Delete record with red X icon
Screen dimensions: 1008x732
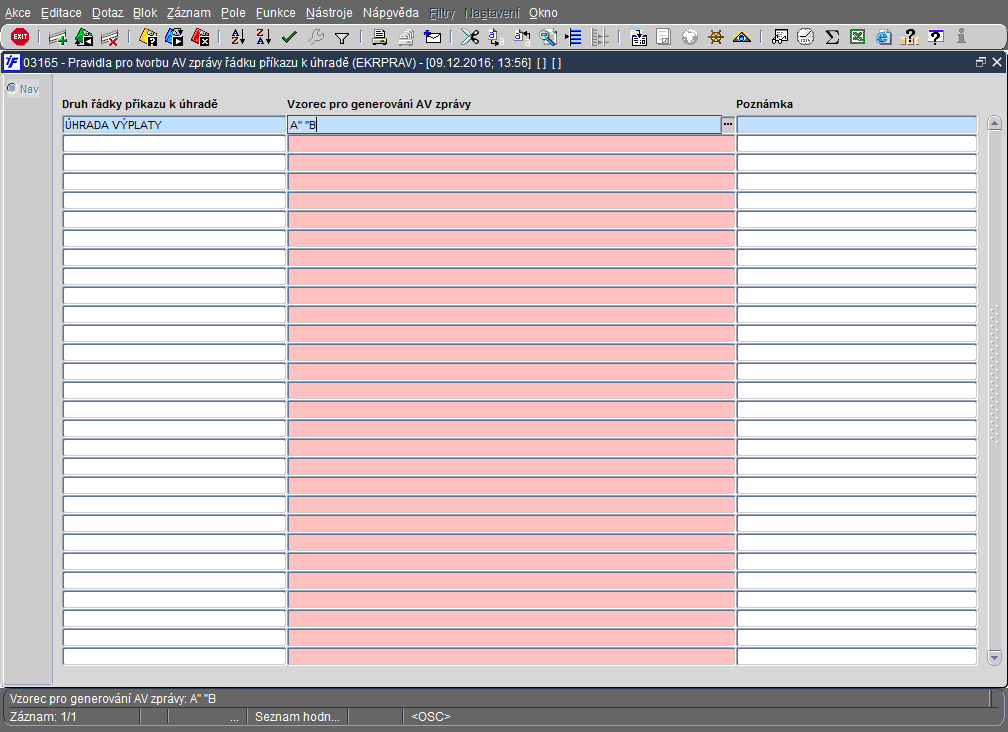[x=109, y=38]
